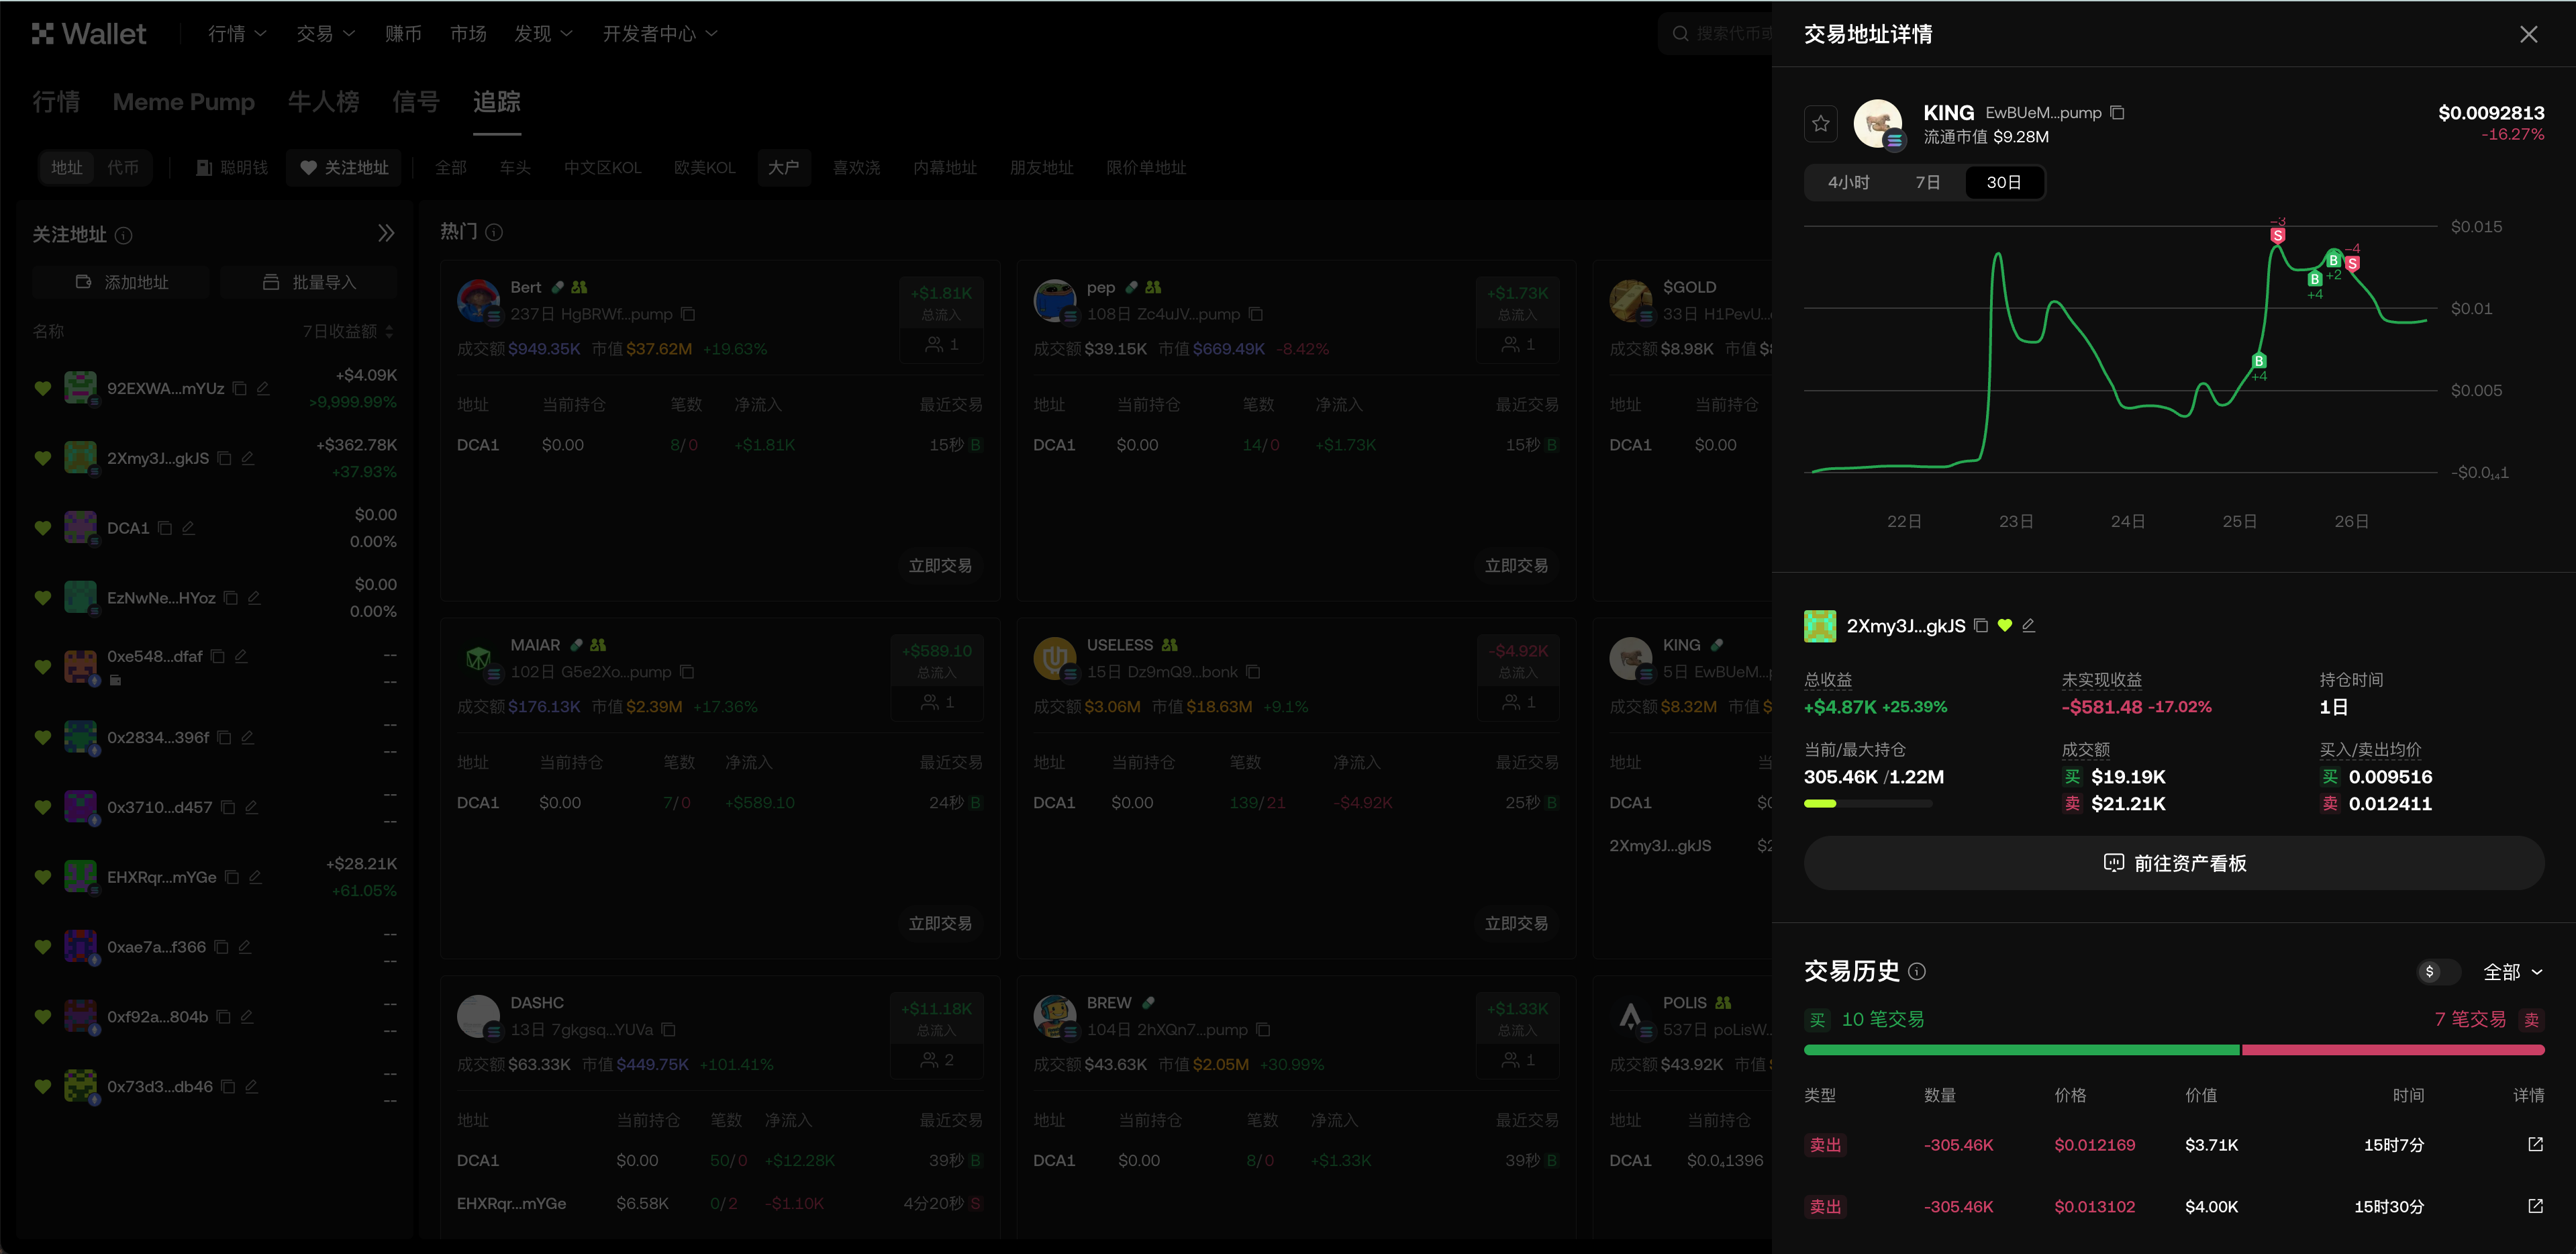Open the Meme Pump tab
This screenshot has height=1254, width=2576.
coord(184,102)
